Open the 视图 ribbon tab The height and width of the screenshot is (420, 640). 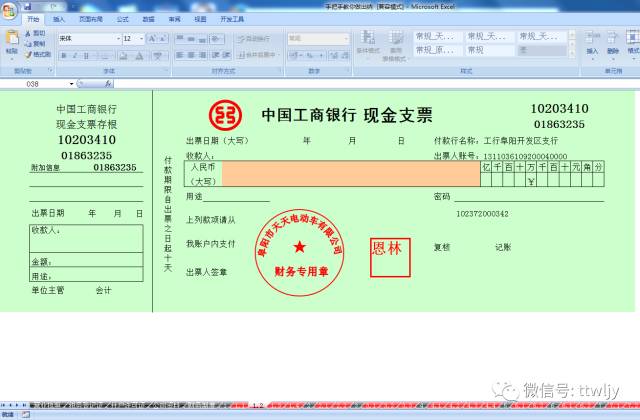pos(200,19)
